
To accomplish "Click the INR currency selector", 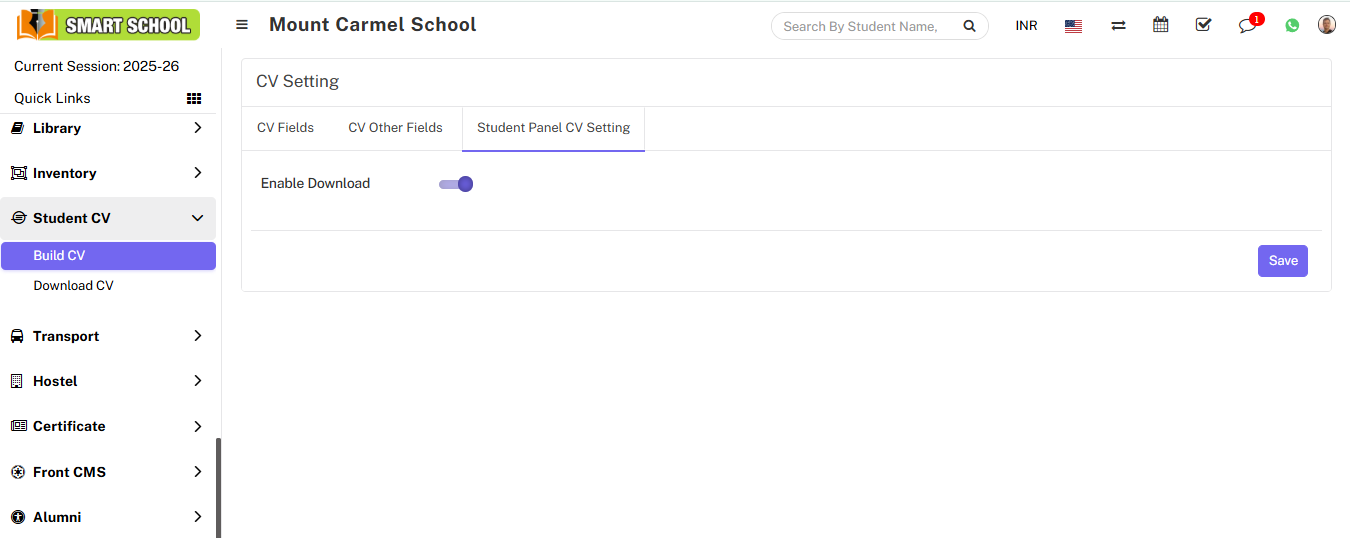I will click(x=1026, y=26).
